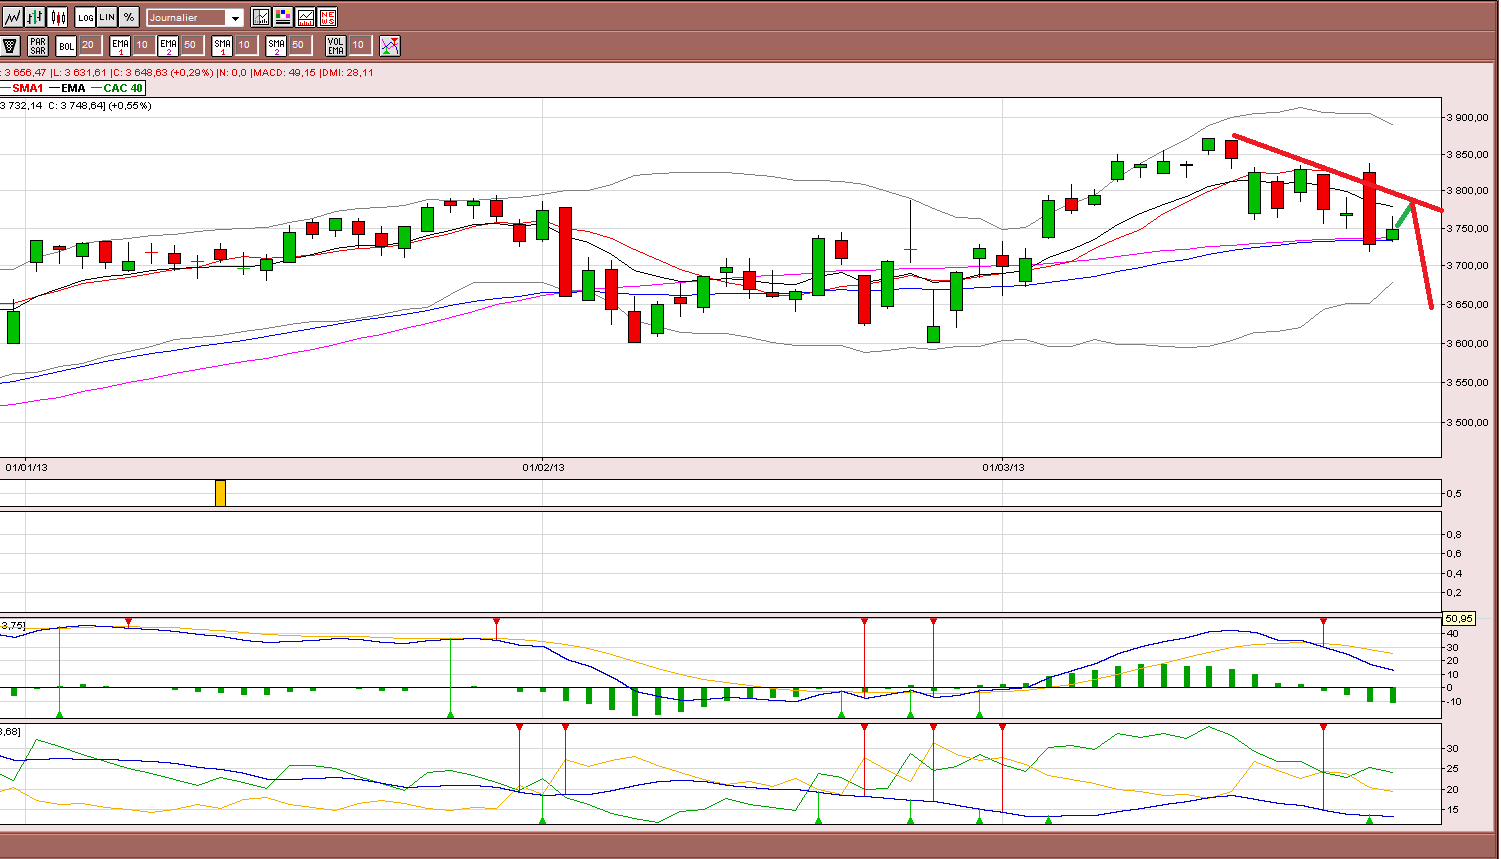Click the 01/01/13 date axis label

coord(27,467)
